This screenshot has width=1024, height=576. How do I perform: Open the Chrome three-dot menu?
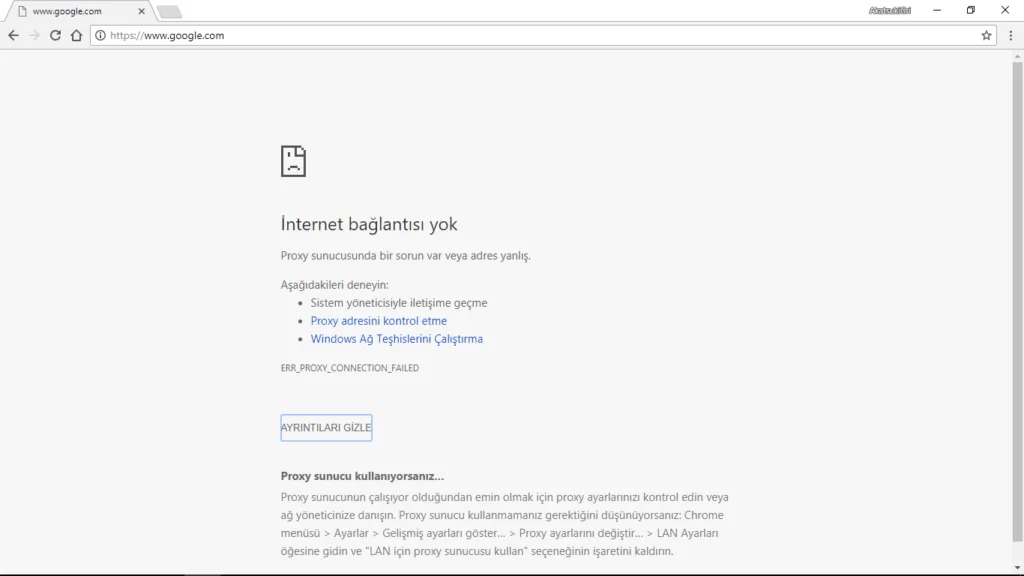1010,35
